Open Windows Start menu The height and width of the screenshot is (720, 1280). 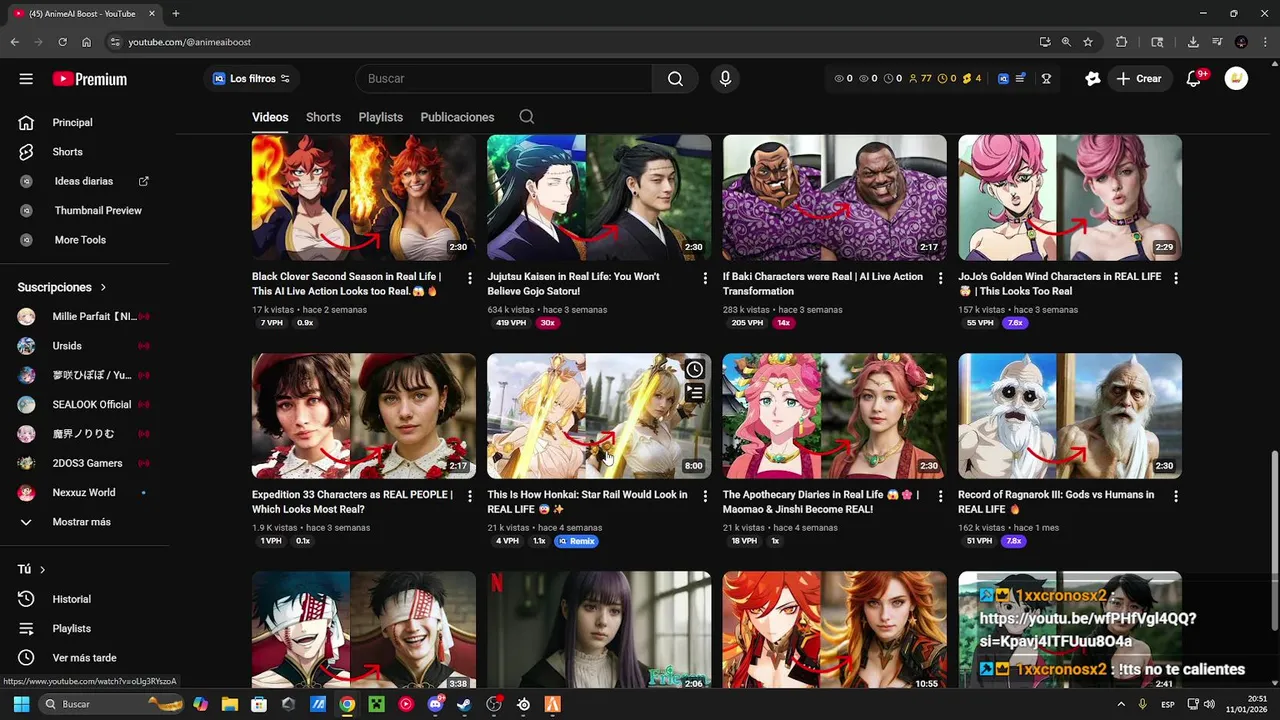pyautogui.click(x=21, y=704)
